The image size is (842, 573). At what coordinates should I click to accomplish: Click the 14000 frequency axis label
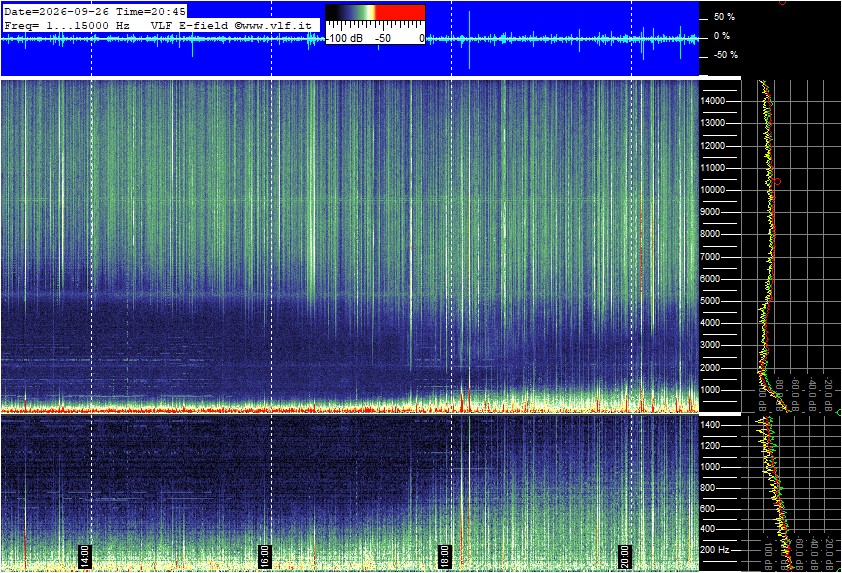point(714,101)
